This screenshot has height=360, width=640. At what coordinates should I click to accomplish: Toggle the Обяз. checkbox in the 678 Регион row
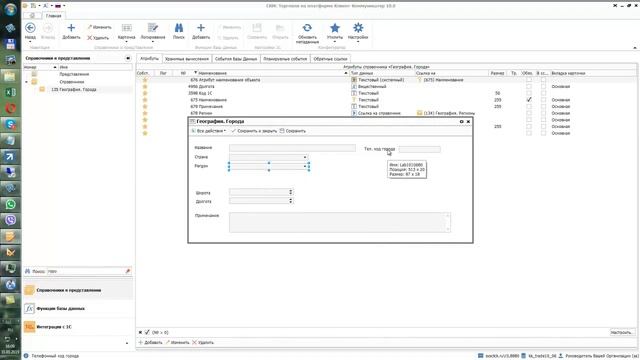pos(529,113)
